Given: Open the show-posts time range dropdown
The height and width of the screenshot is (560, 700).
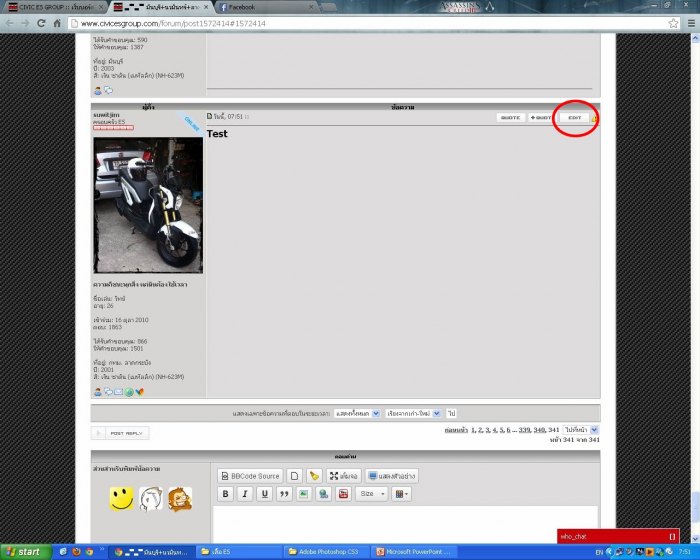Looking at the screenshot, I should click(357, 414).
